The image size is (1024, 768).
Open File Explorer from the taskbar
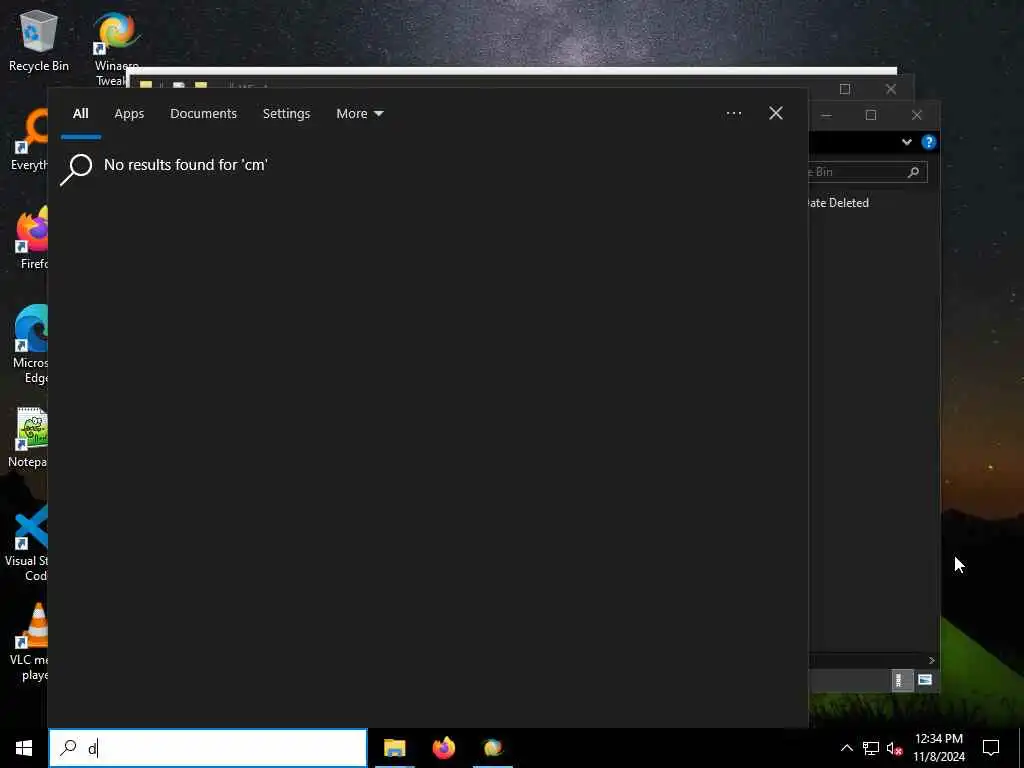[x=394, y=748]
